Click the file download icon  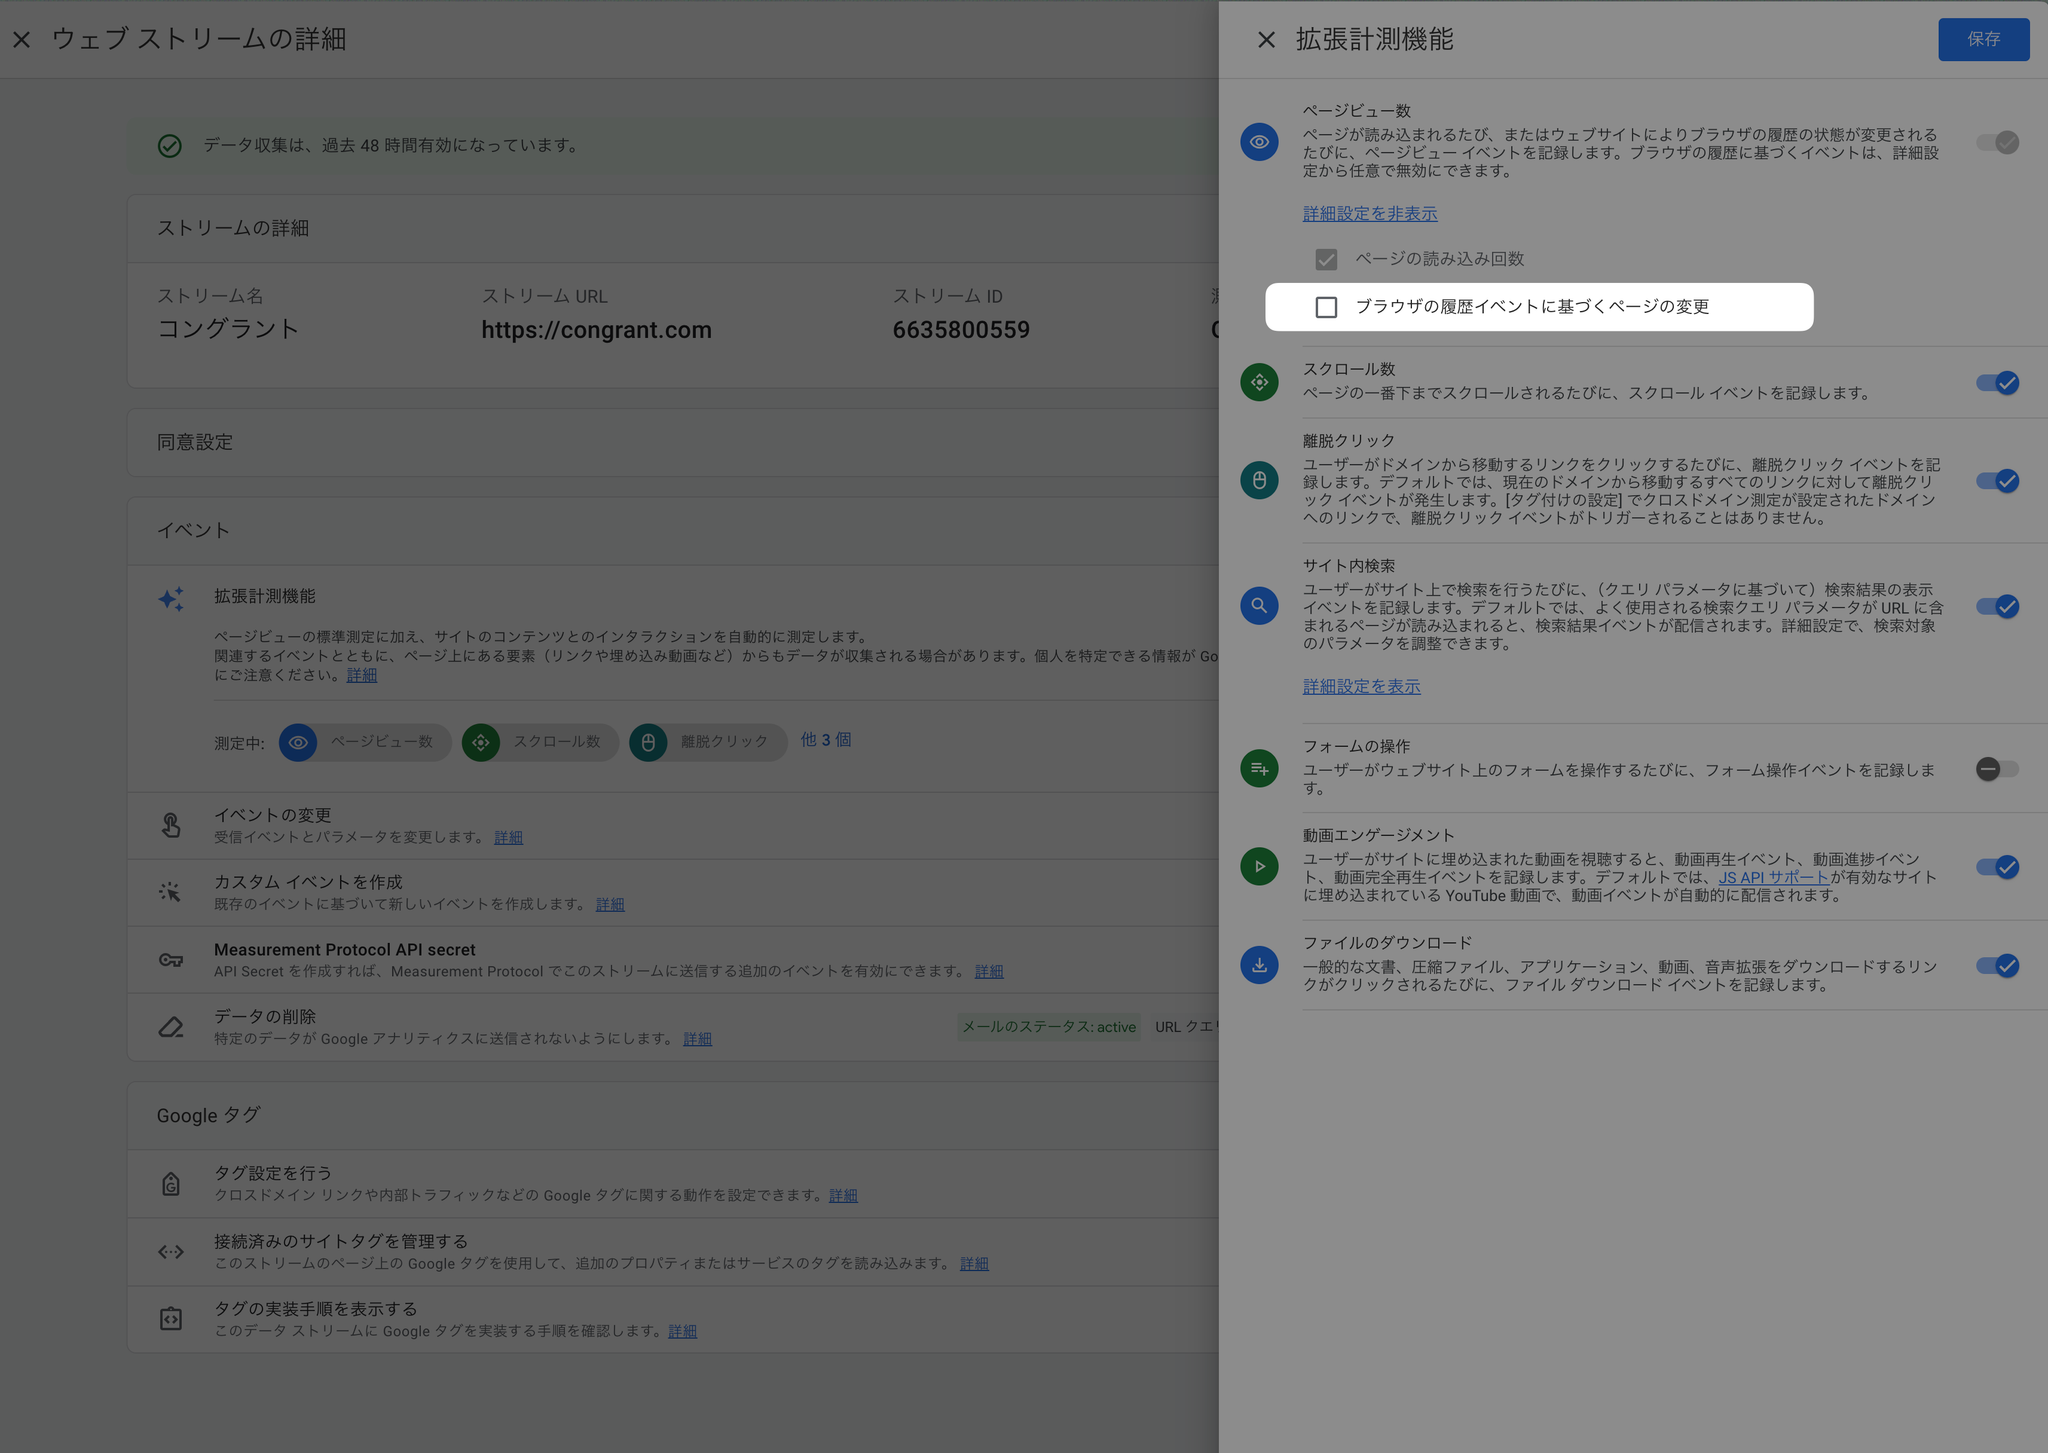(1259, 965)
